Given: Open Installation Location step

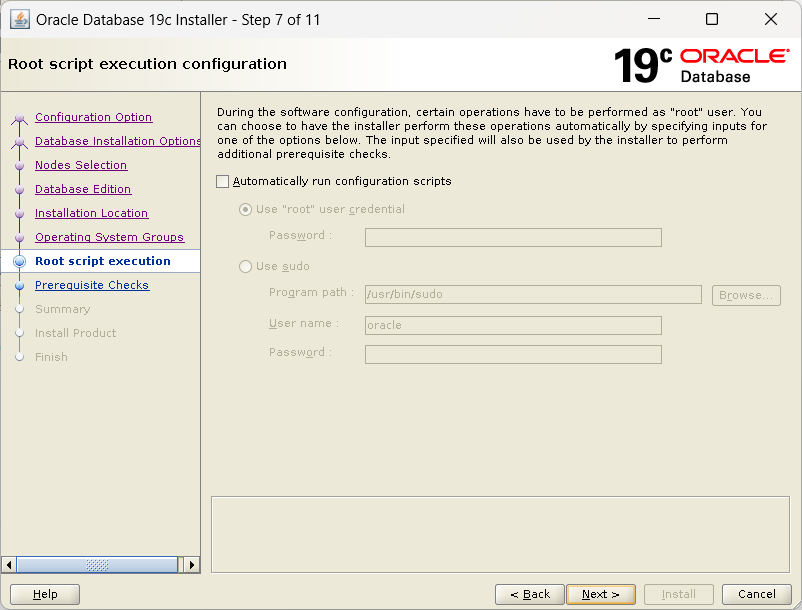Looking at the screenshot, I should 92,213.
